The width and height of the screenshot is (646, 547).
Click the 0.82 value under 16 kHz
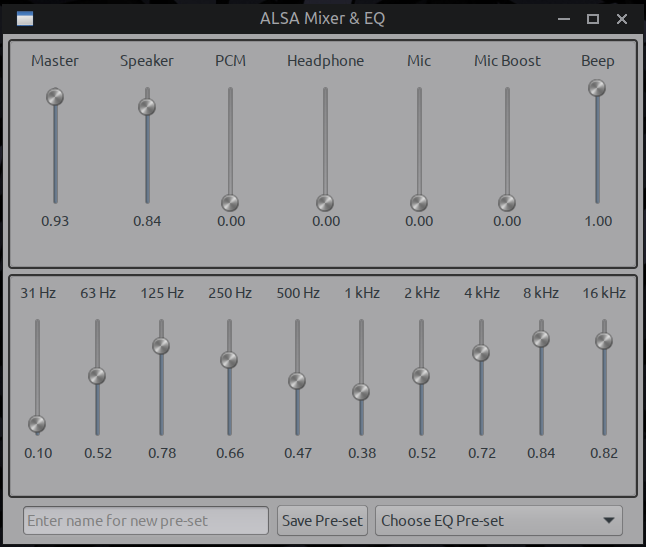pyautogui.click(x=604, y=453)
